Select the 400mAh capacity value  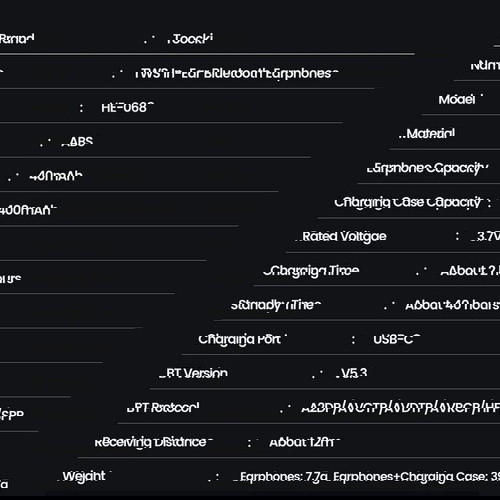27,210
